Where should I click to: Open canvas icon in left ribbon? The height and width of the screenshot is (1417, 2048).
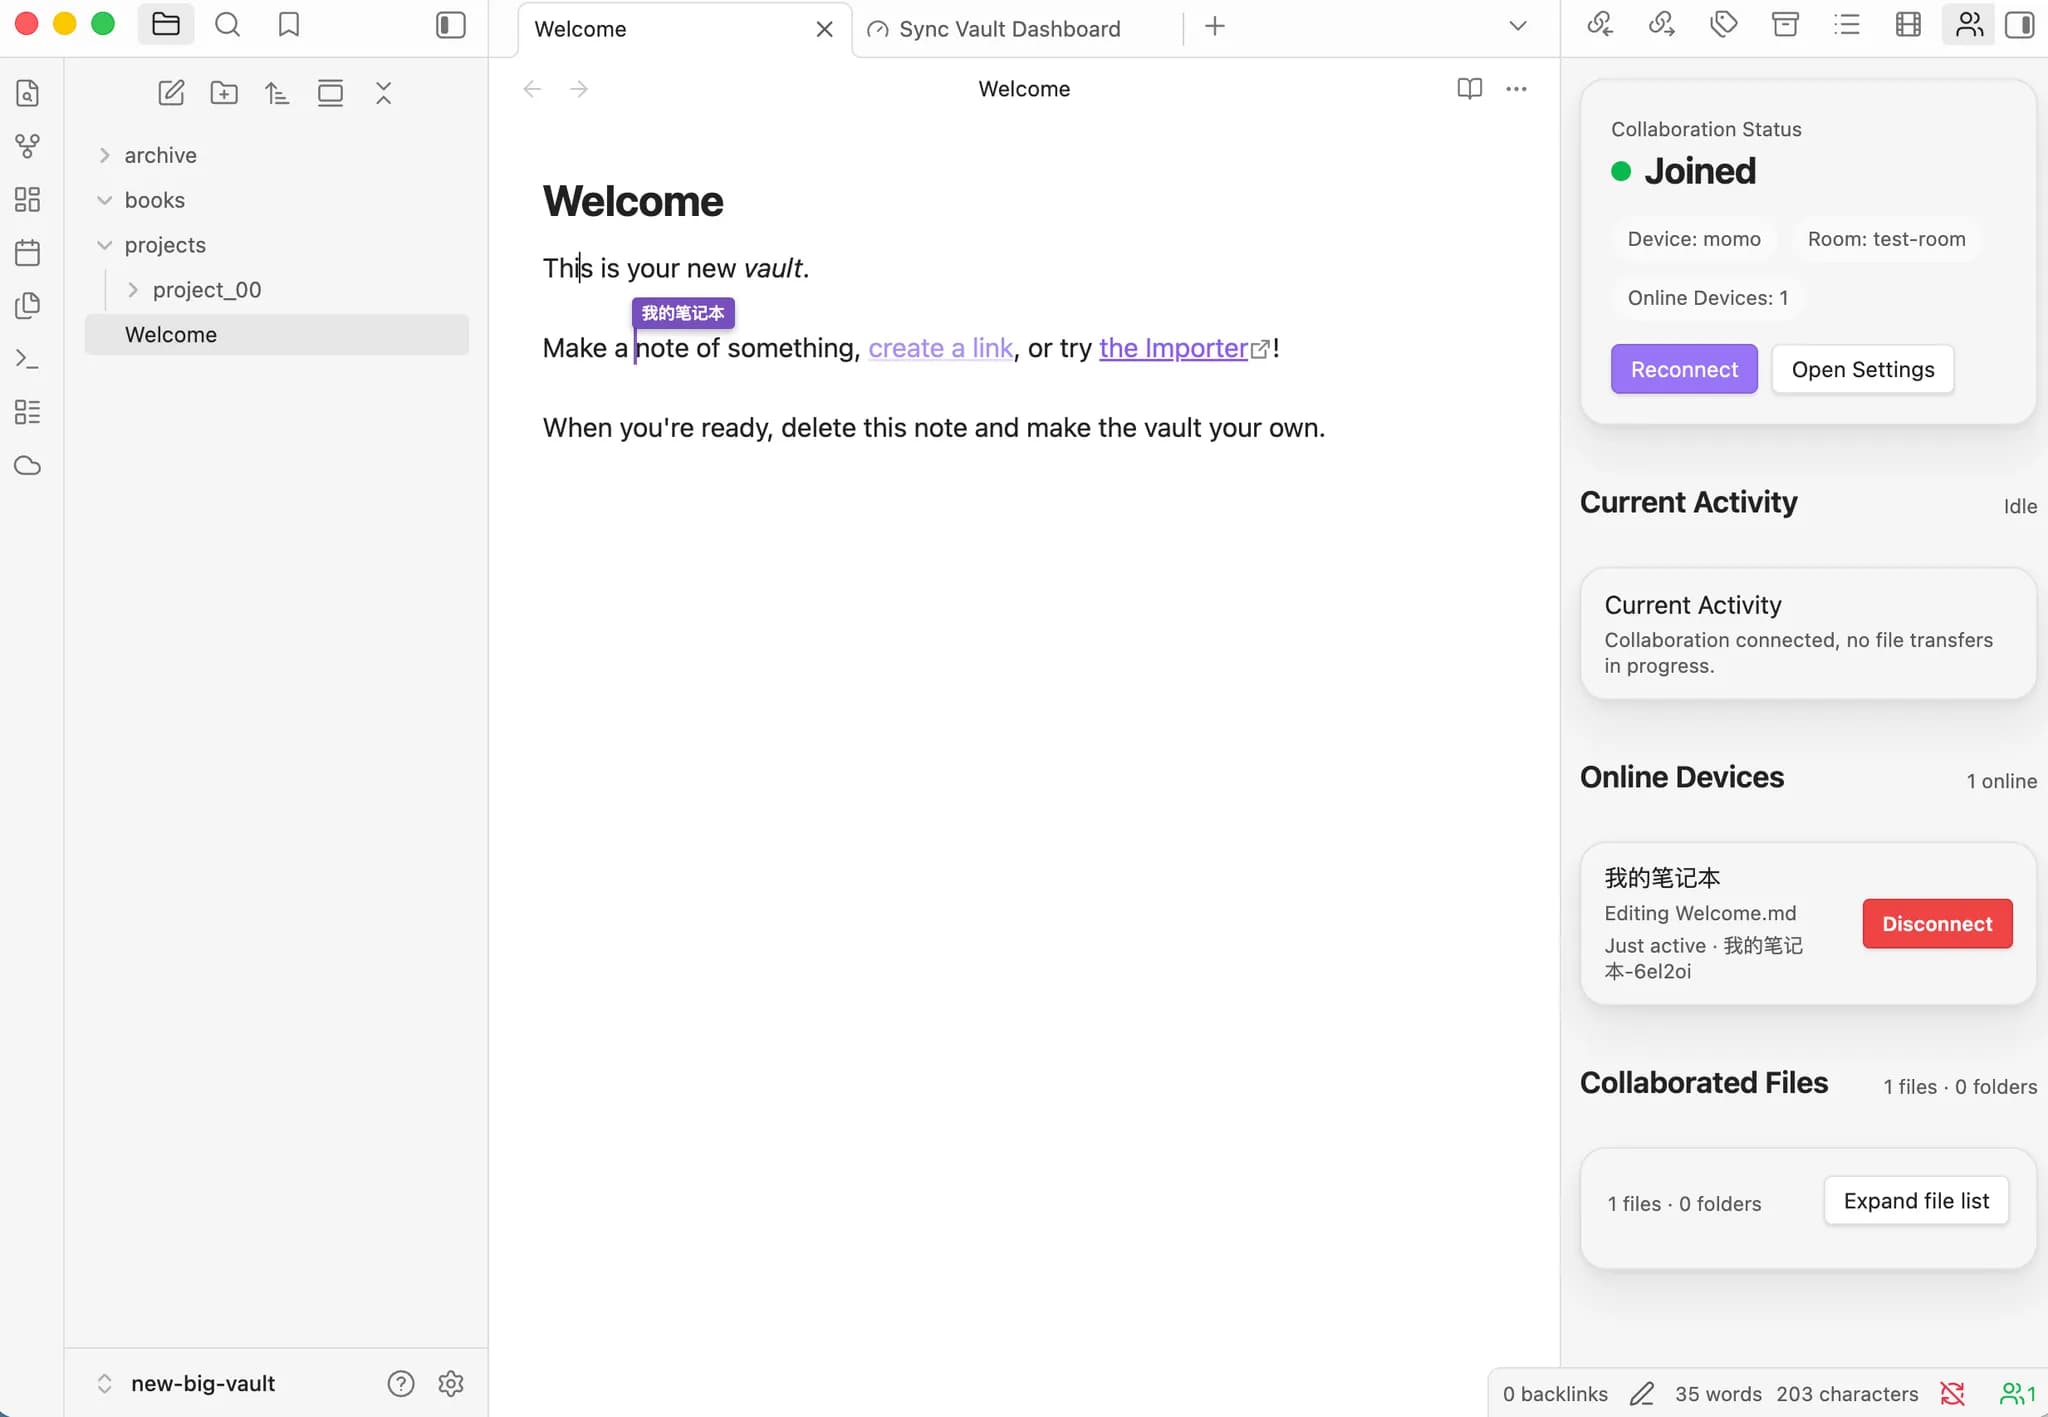28,199
